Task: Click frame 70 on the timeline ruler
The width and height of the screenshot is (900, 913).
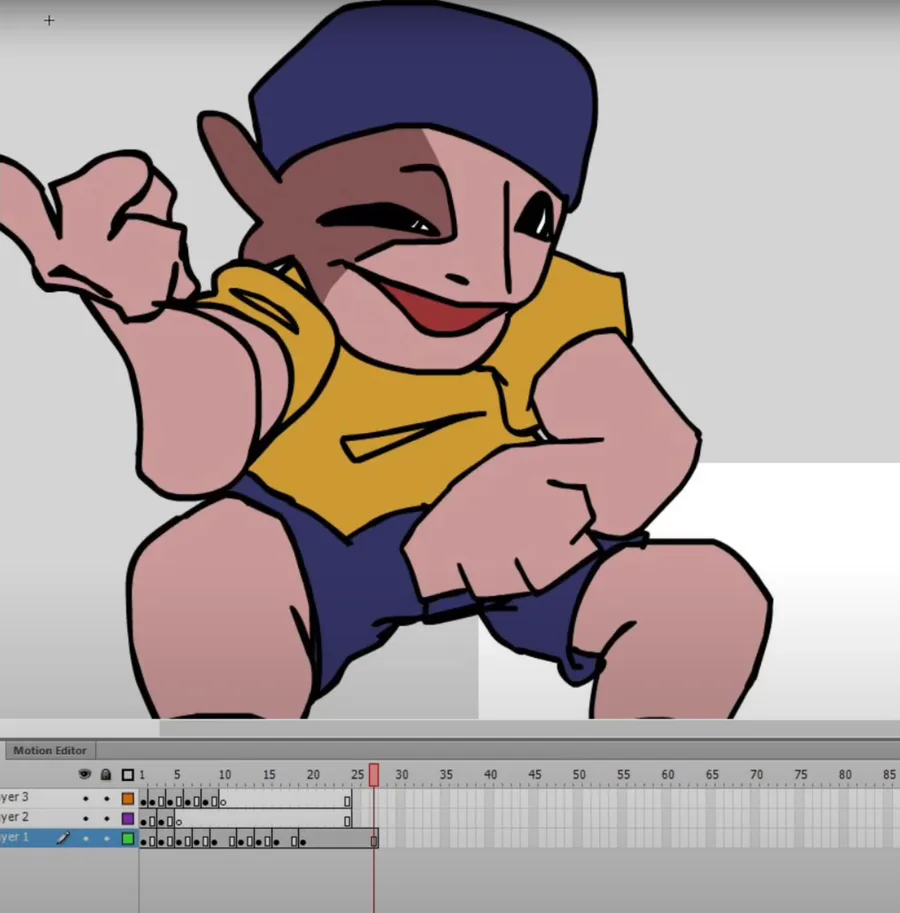Action: (756, 774)
